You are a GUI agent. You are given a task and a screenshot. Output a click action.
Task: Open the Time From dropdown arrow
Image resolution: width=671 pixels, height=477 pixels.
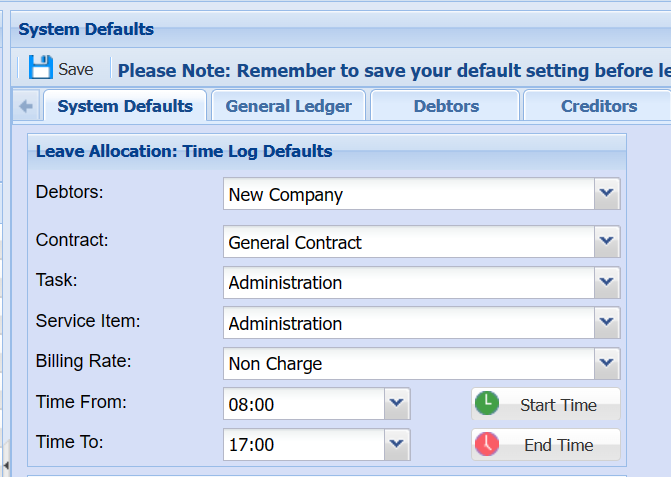pyautogui.click(x=397, y=404)
